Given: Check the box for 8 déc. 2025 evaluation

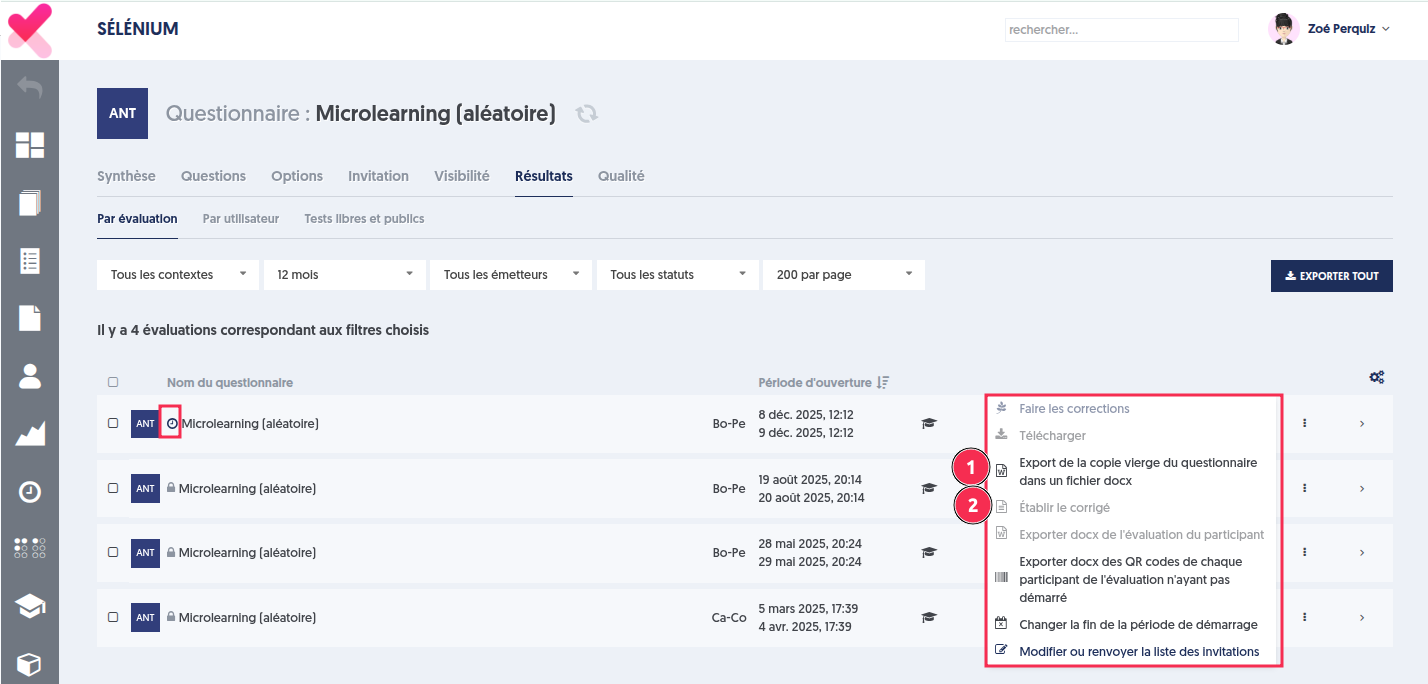Looking at the screenshot, I should tap(113, 423).
